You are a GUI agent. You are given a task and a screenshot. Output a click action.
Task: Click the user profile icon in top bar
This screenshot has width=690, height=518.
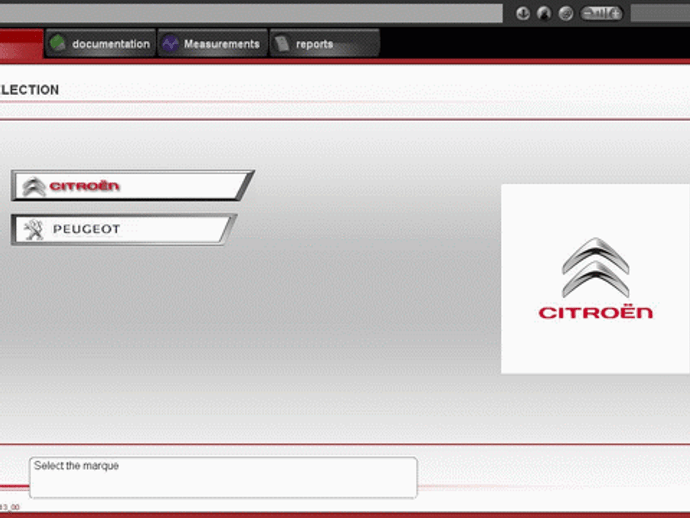(x=544, y=14)
